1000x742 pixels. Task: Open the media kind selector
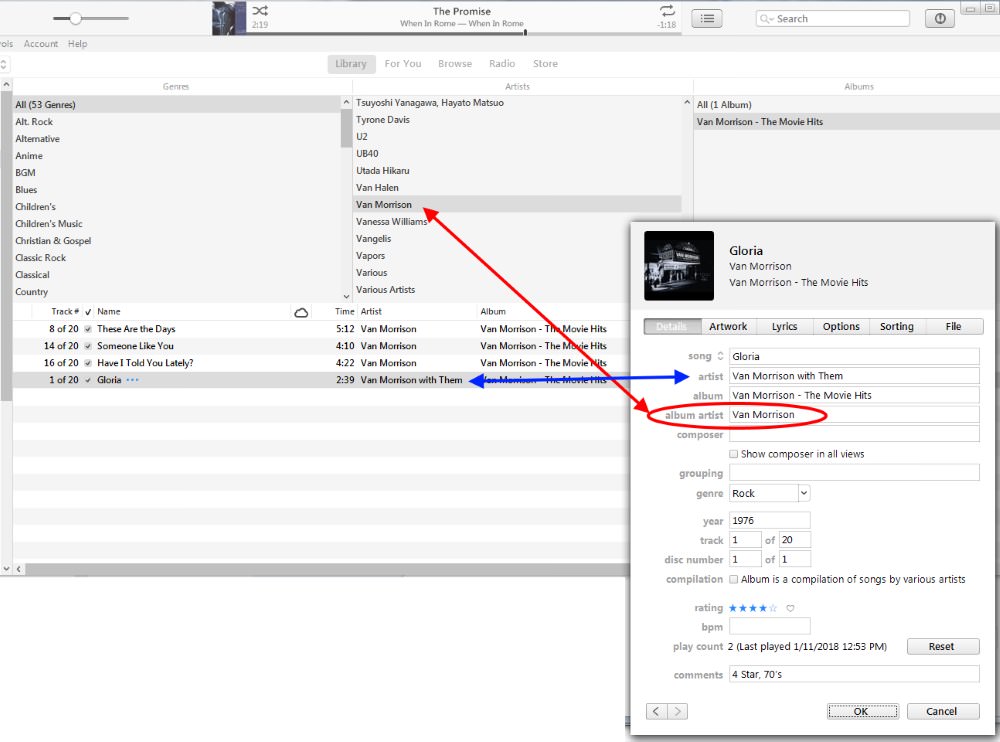click(x=3, y=64)
